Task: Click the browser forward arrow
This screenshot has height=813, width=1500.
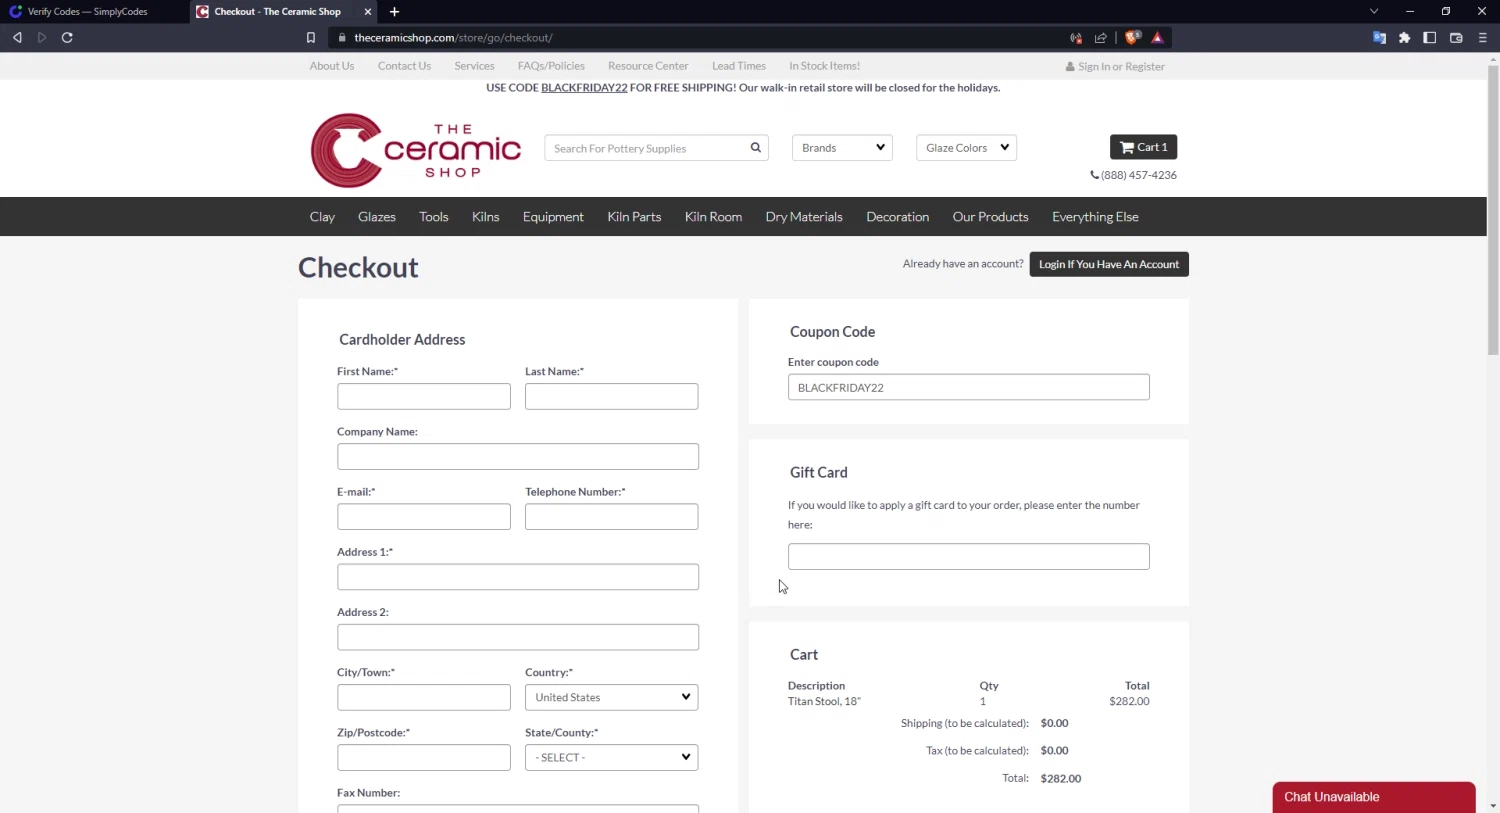Action: 42,38
